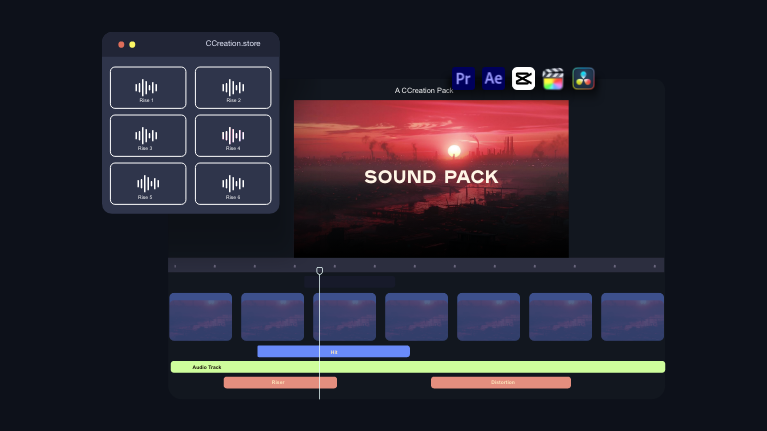Click the first video clip thumbnail
Viewport: 767px width, 431px height.
click(200, 317)
